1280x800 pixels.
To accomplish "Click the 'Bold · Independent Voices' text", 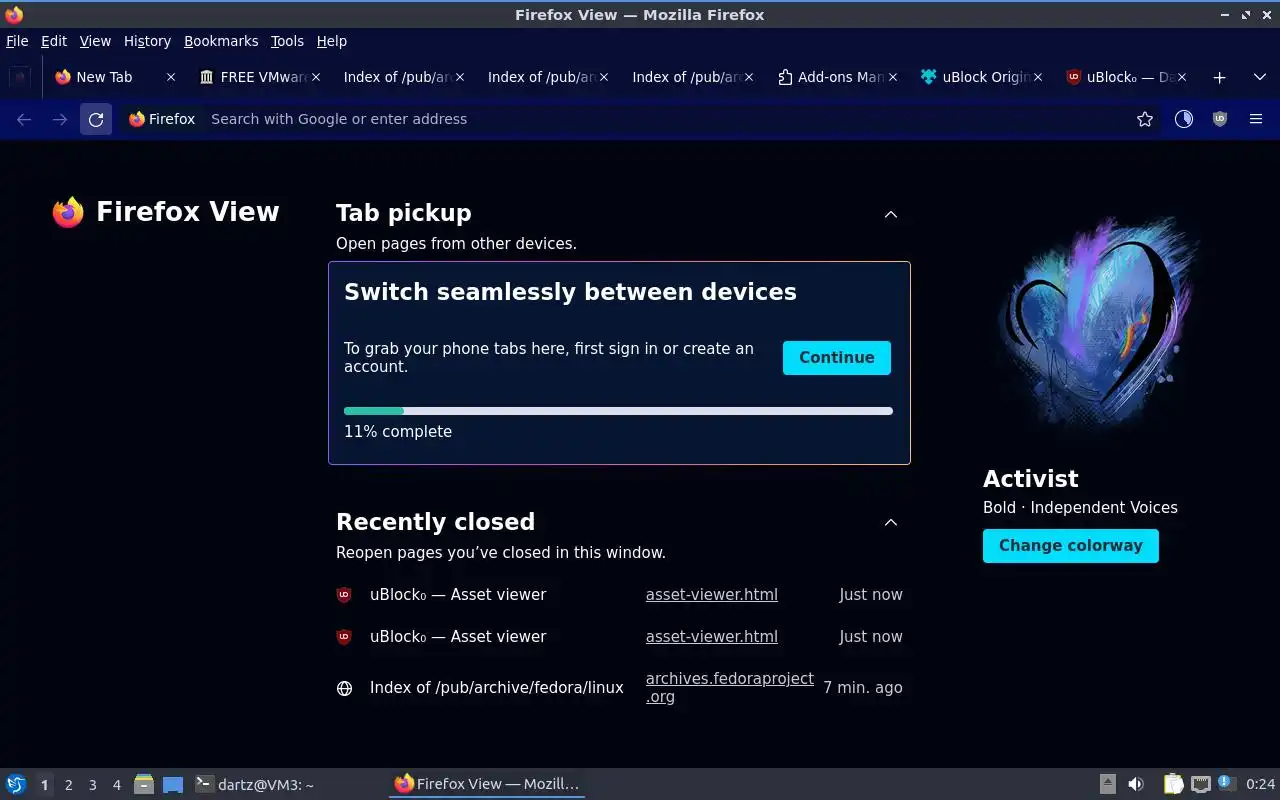I will click(1080, 508).
